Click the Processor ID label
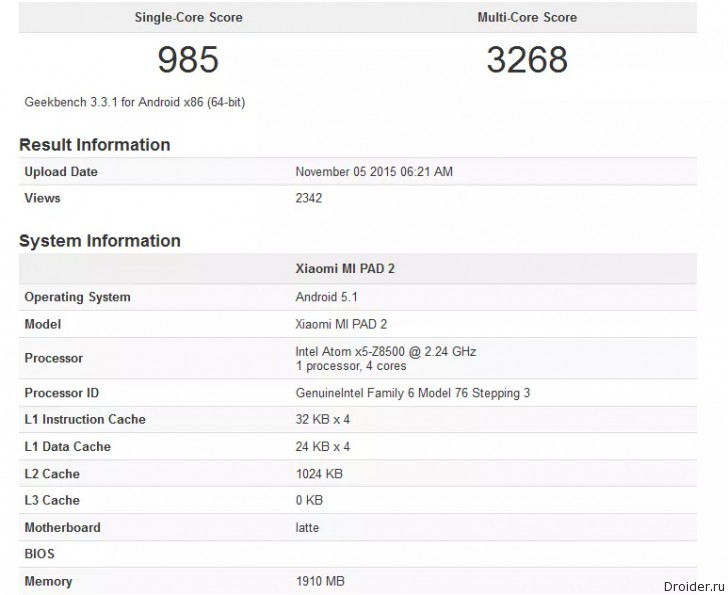Screen dimensions: 728x595 [61, 393]
